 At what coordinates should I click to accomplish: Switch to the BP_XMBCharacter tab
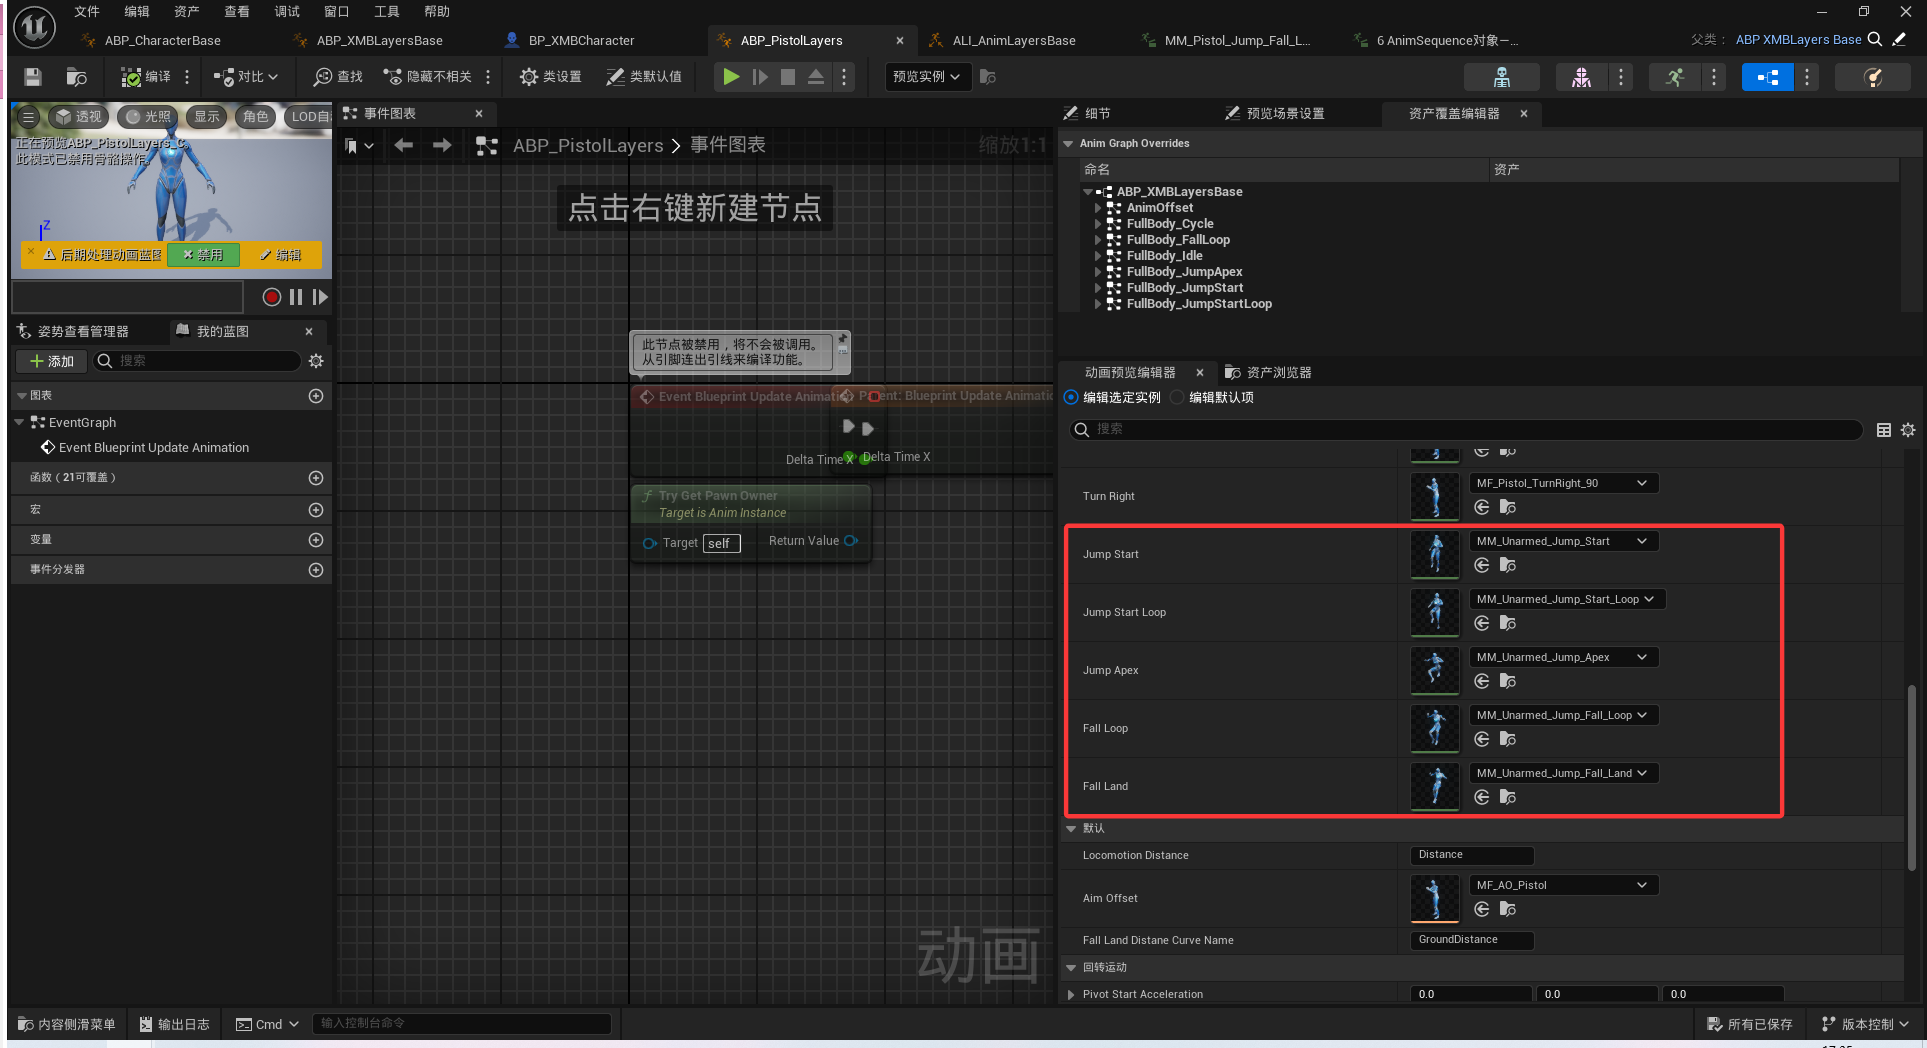581,40
